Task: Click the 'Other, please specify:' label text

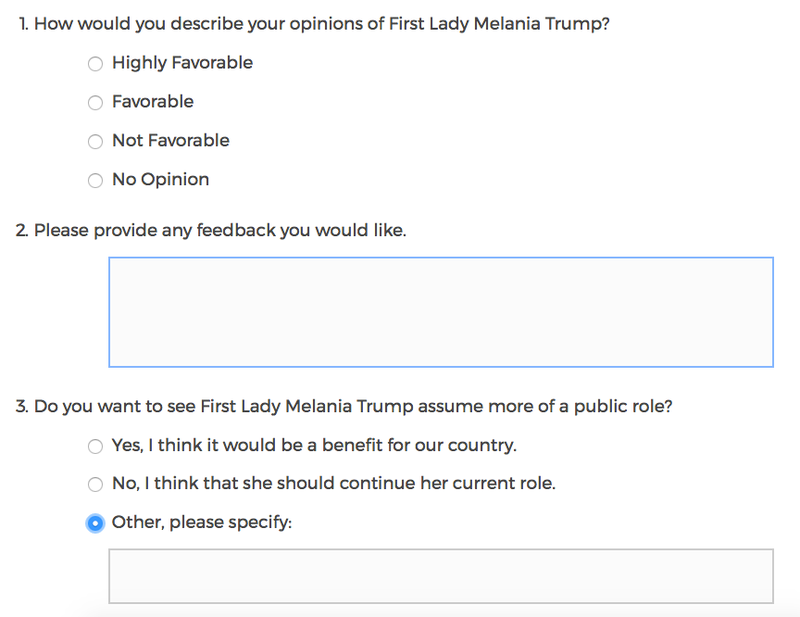Action: (x=202, y=522)
